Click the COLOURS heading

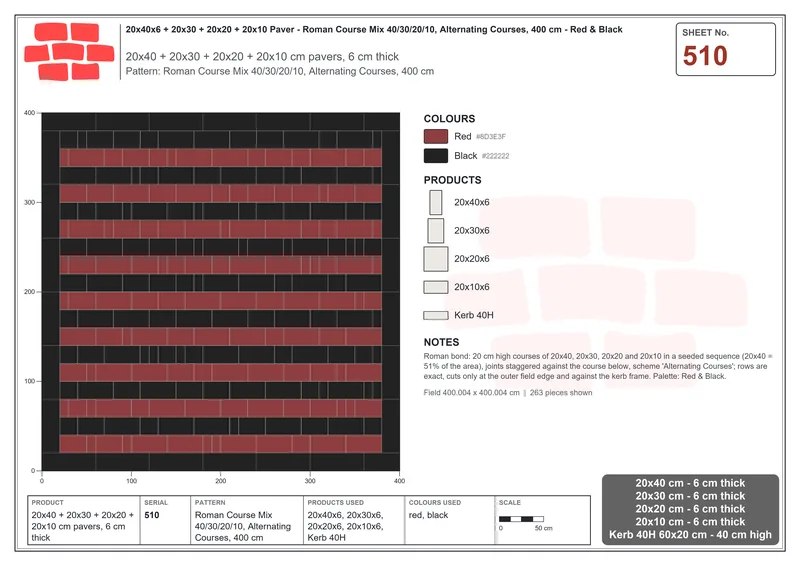coord(449,119)
